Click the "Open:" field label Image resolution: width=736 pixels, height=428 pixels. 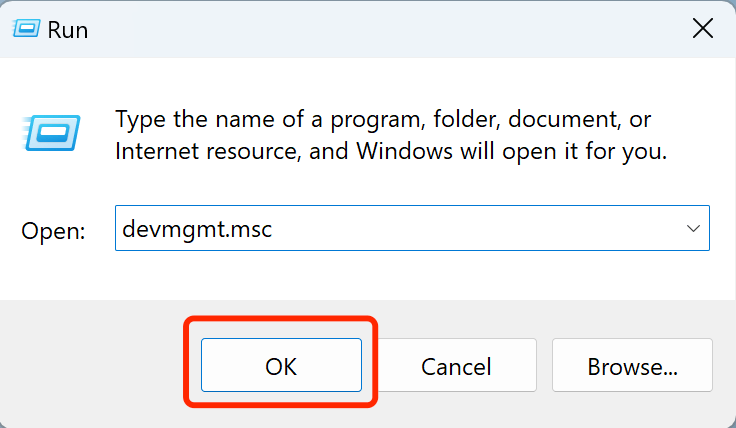click(x=53, y=230)
